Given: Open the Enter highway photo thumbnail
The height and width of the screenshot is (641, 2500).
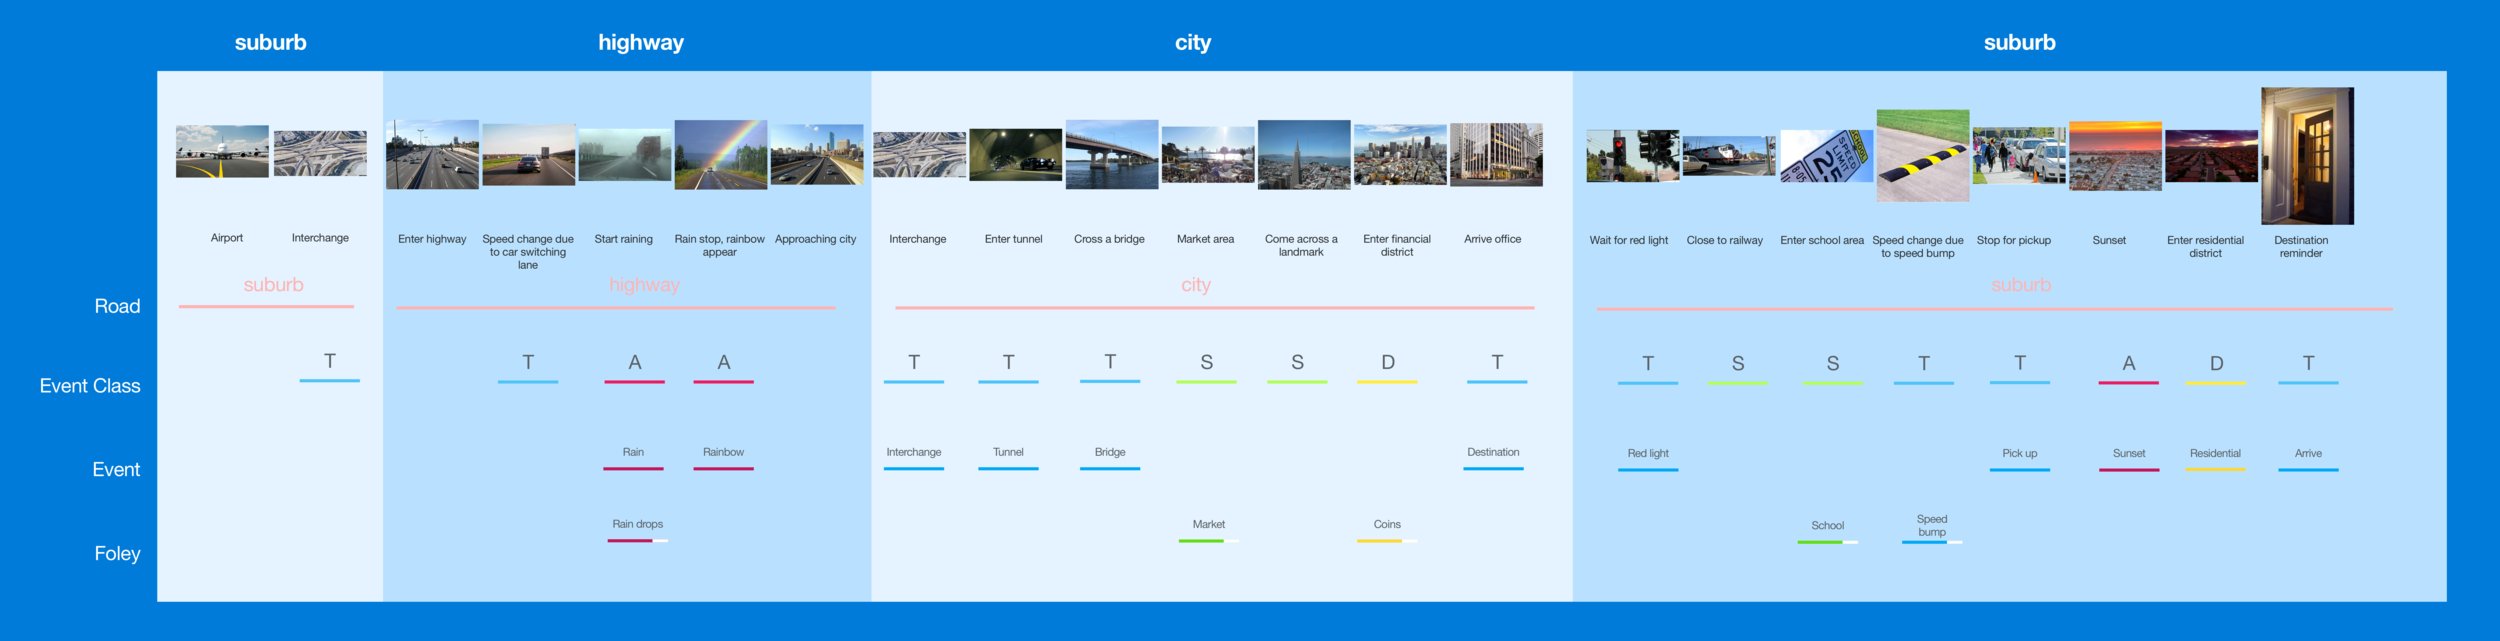Looking at the screenshot, I should [432, 154].
